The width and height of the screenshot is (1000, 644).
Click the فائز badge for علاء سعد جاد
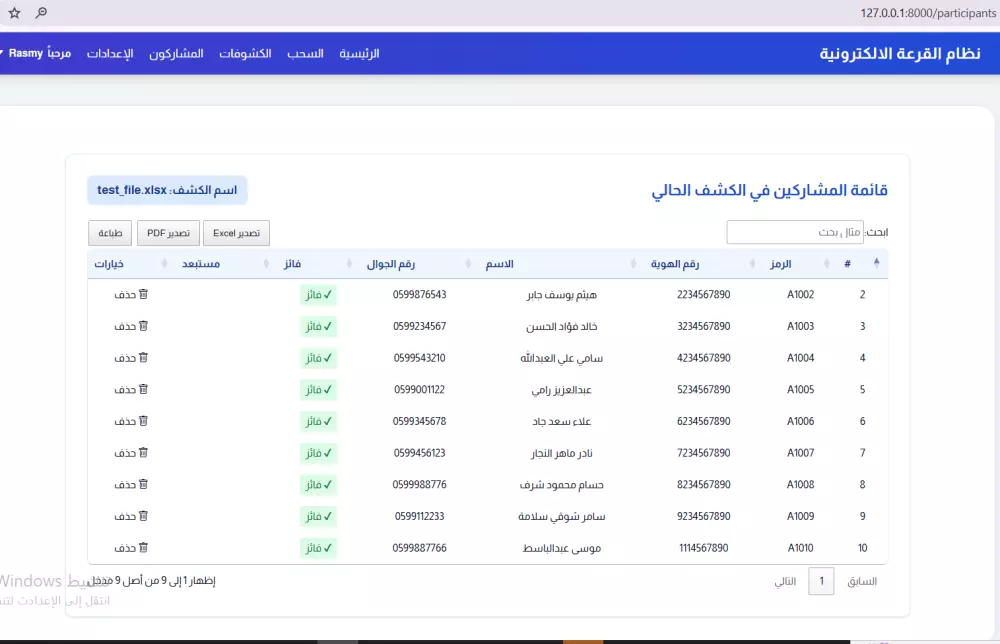pos(318,421)
